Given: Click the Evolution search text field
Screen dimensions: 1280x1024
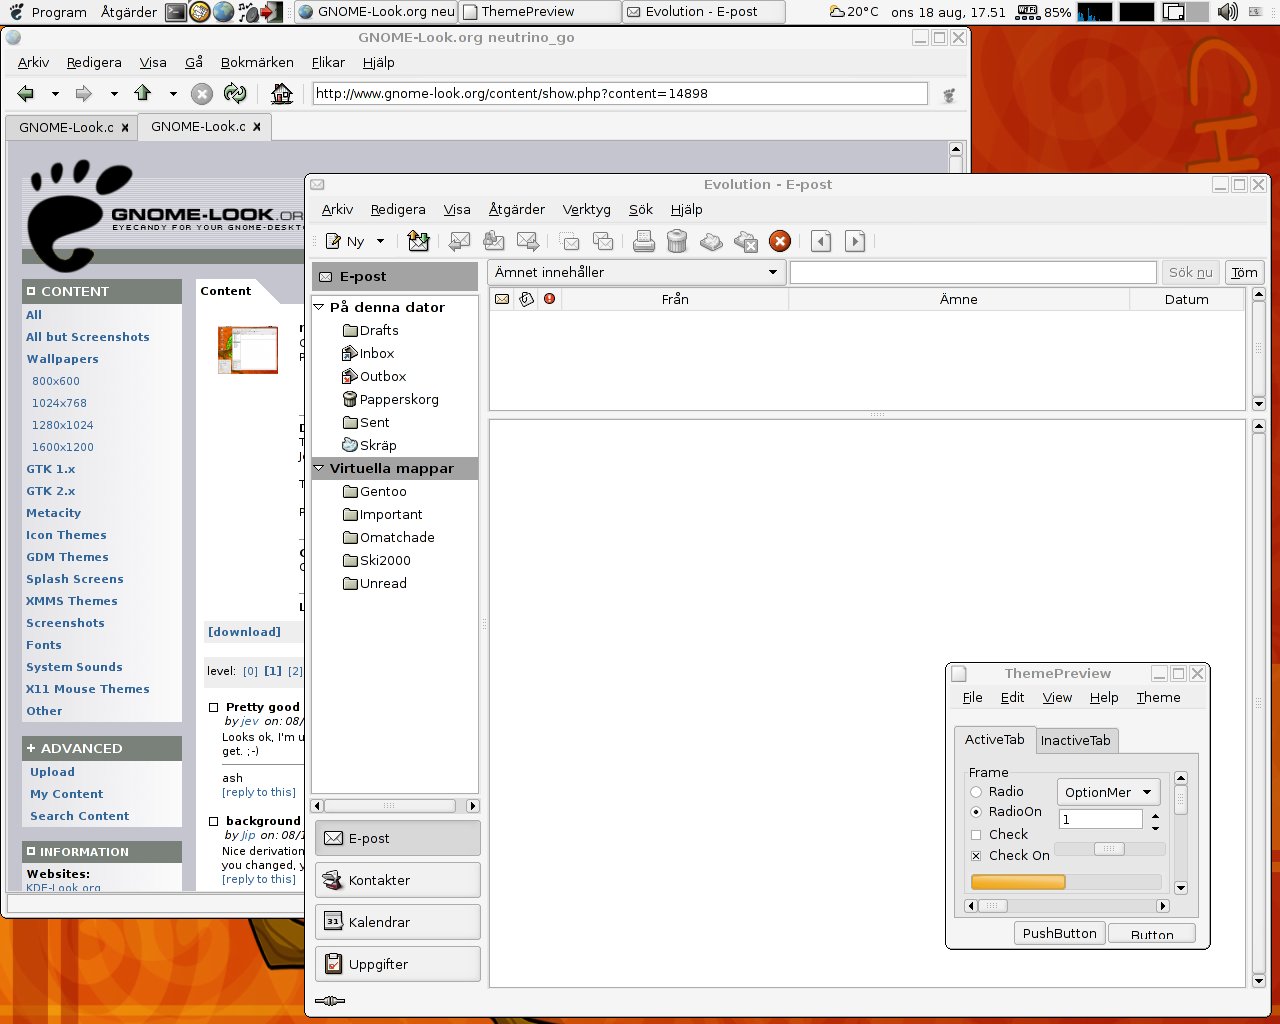Looking at the screenshot, I should 973,272.
